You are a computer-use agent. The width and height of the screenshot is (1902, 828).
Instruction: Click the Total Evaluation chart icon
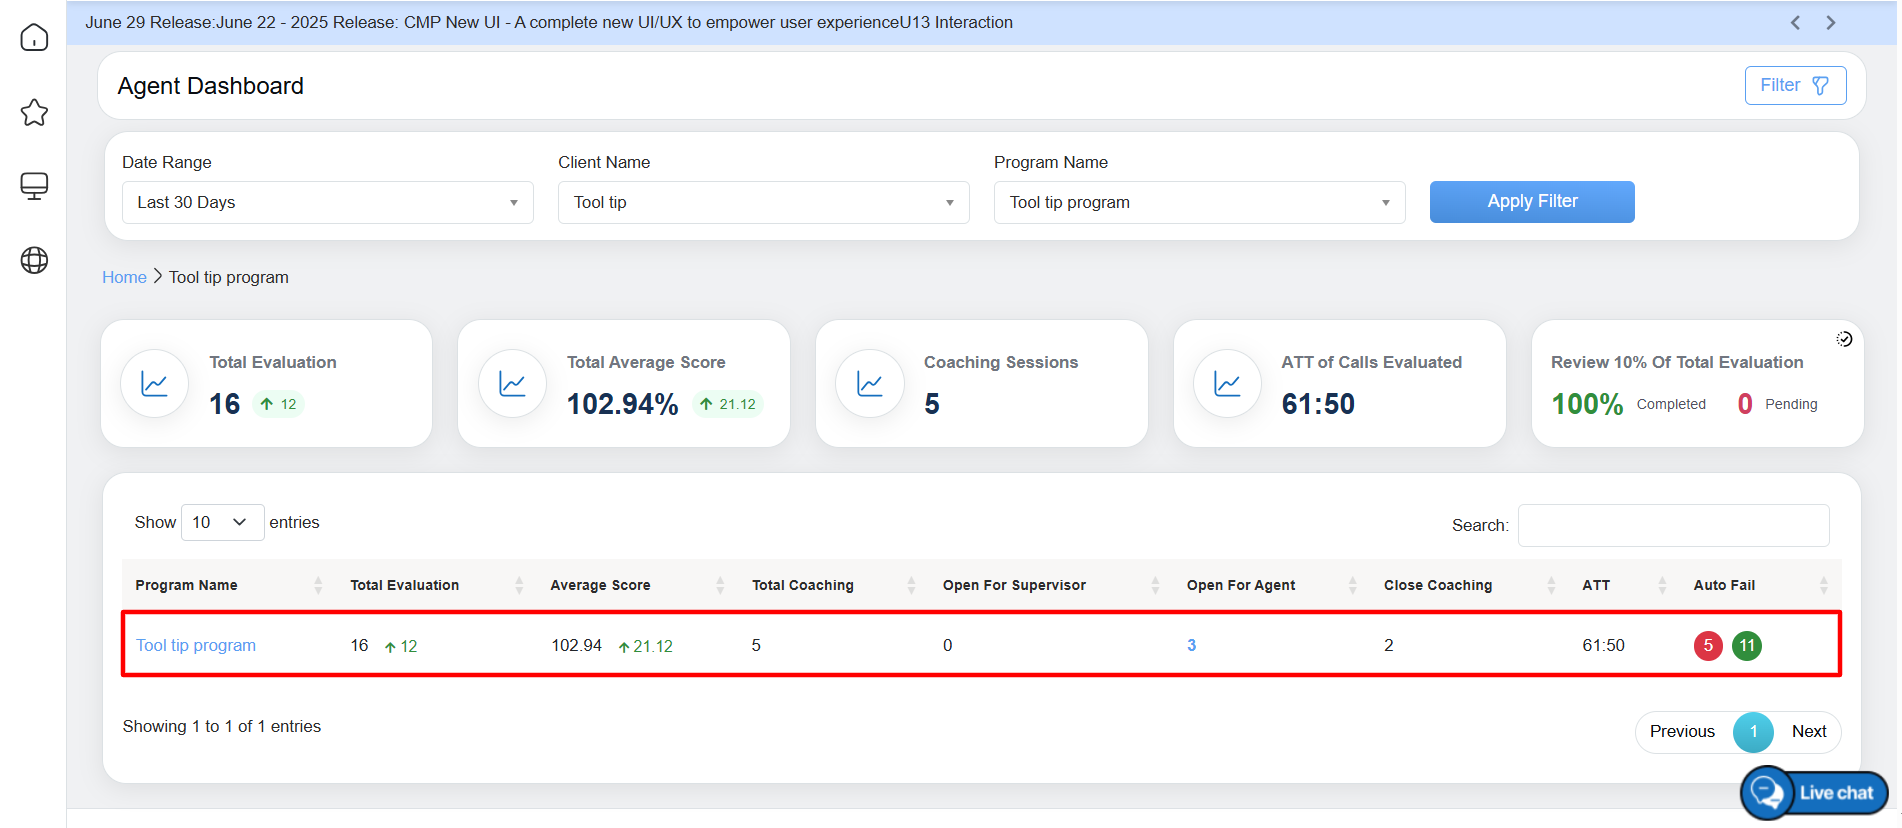(x=155, y=384)
